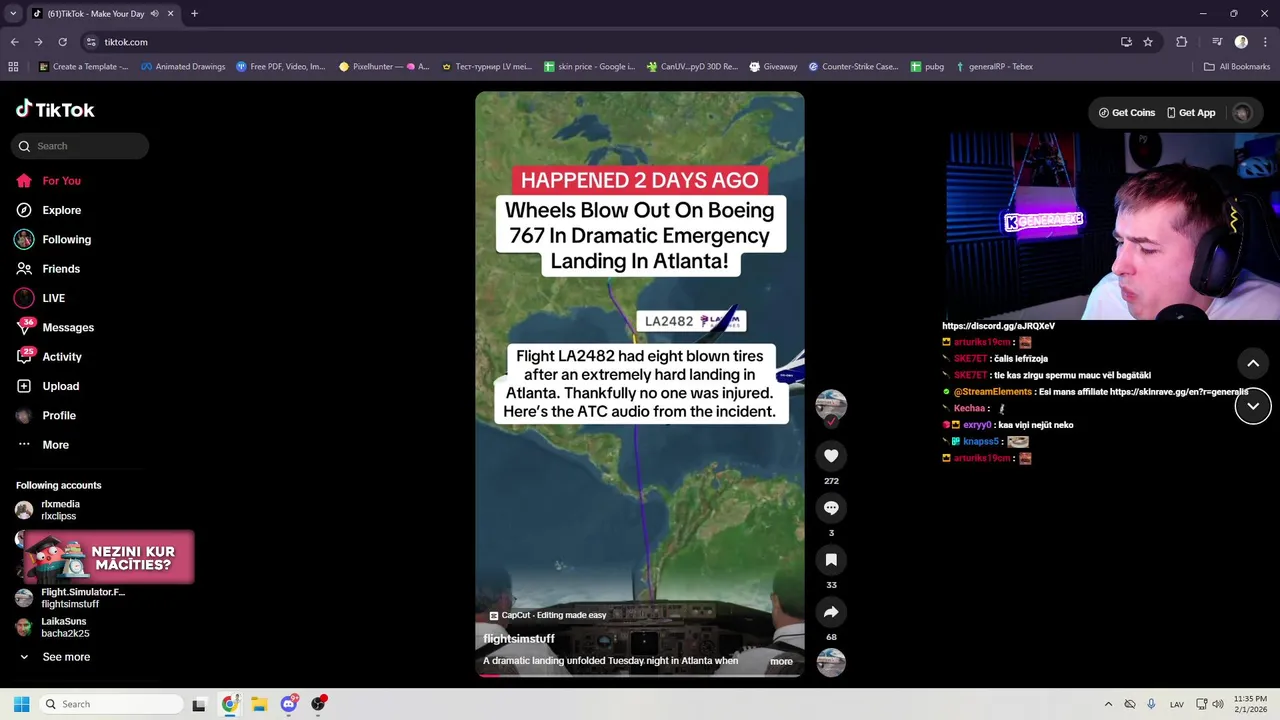Click the Windows taskbar search box
This screenshot has width=1280, height=720.
(x=110, y=704)
